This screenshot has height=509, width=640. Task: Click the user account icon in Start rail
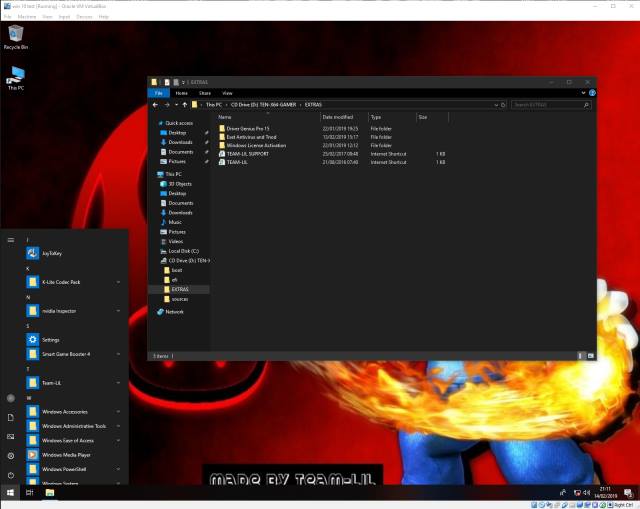pyautogui.click(x=11, y=398)
